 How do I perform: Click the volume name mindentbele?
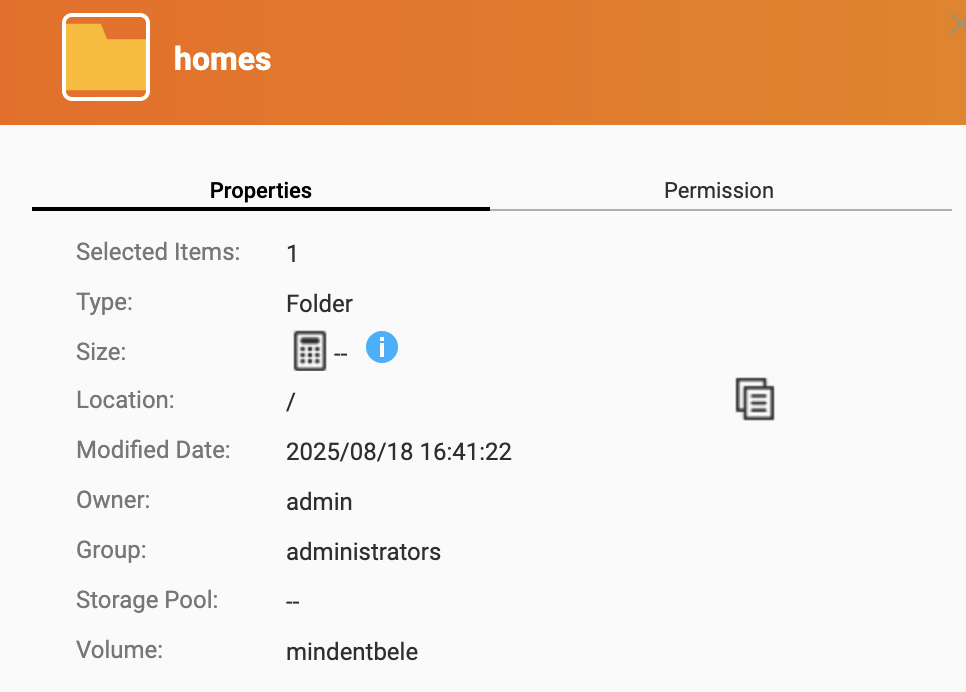(x=352, y=651)
